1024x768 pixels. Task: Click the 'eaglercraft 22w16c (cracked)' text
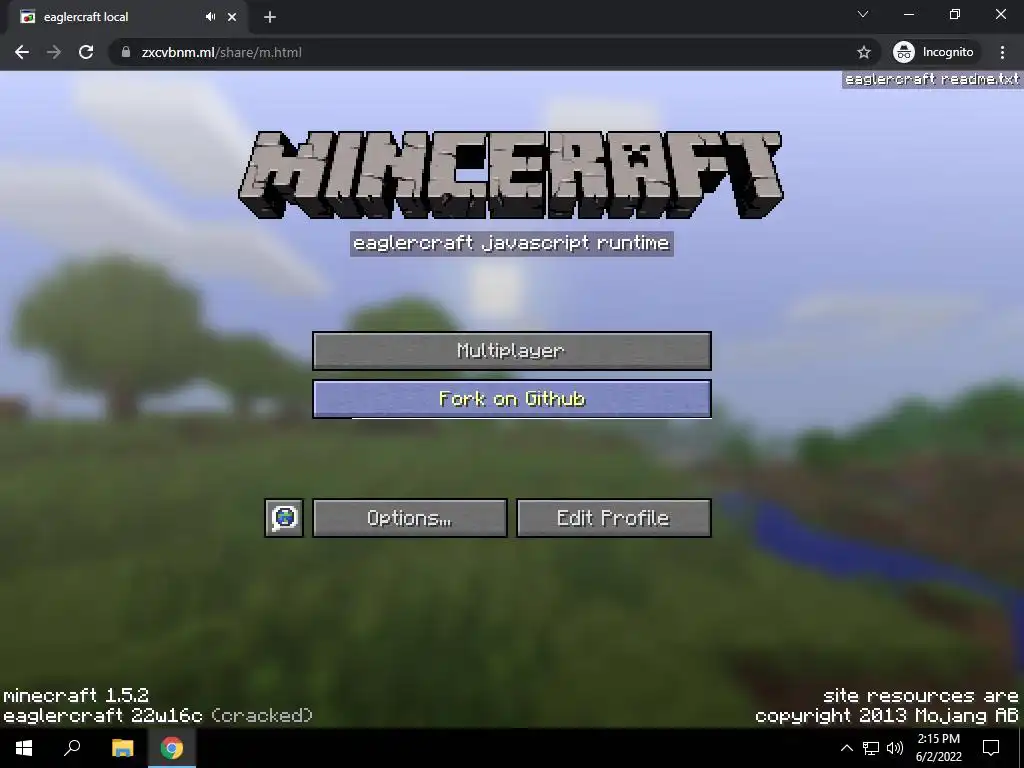tap(158, 716)
